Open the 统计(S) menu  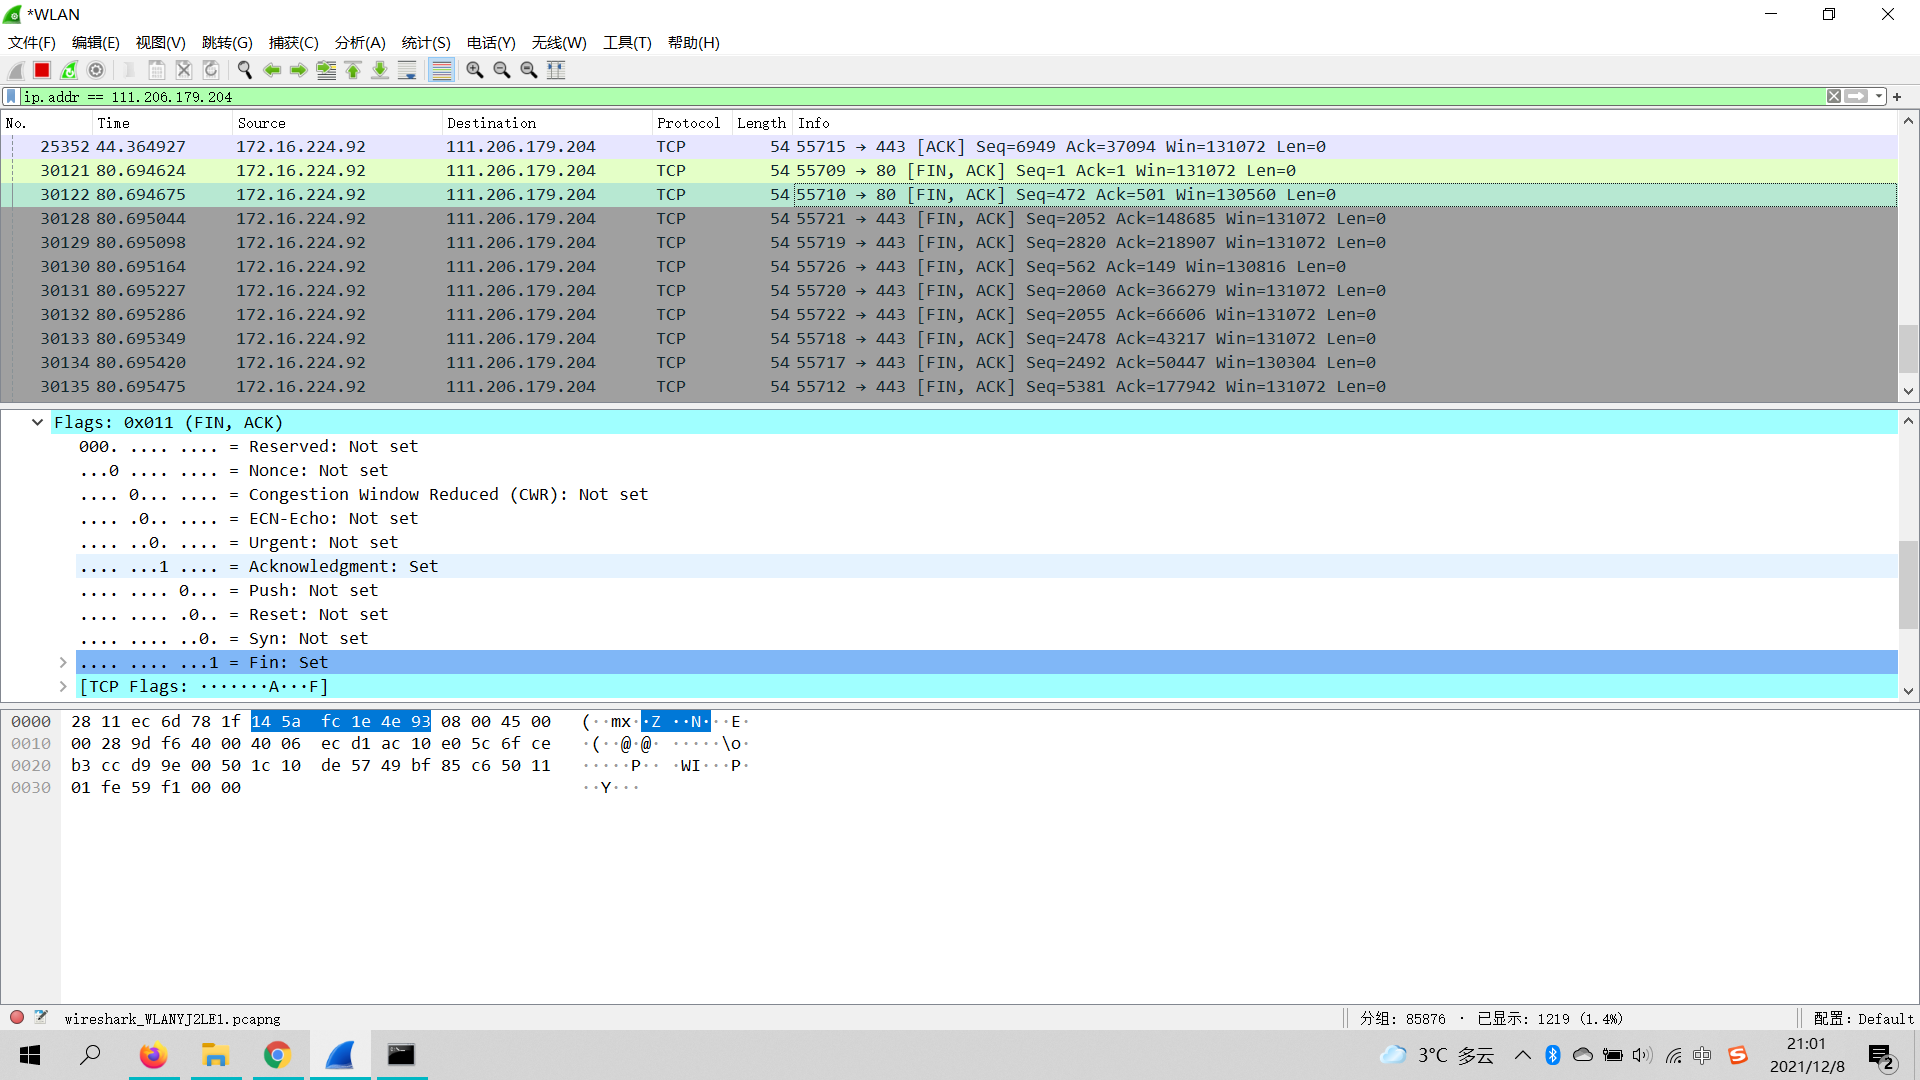coord(425,43)
